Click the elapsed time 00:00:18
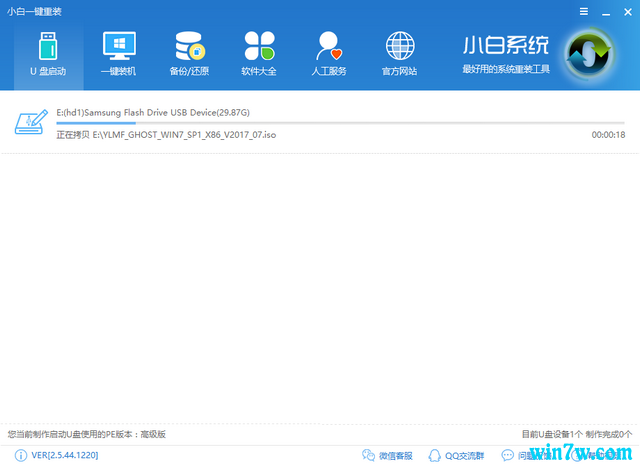 click(608, 135)
